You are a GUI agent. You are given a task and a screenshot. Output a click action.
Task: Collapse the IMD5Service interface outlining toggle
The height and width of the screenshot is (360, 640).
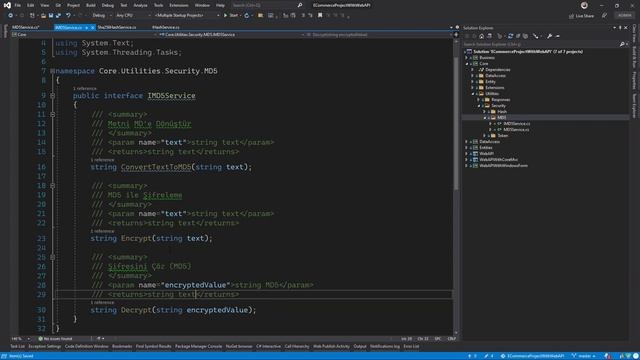pos(52,96)
